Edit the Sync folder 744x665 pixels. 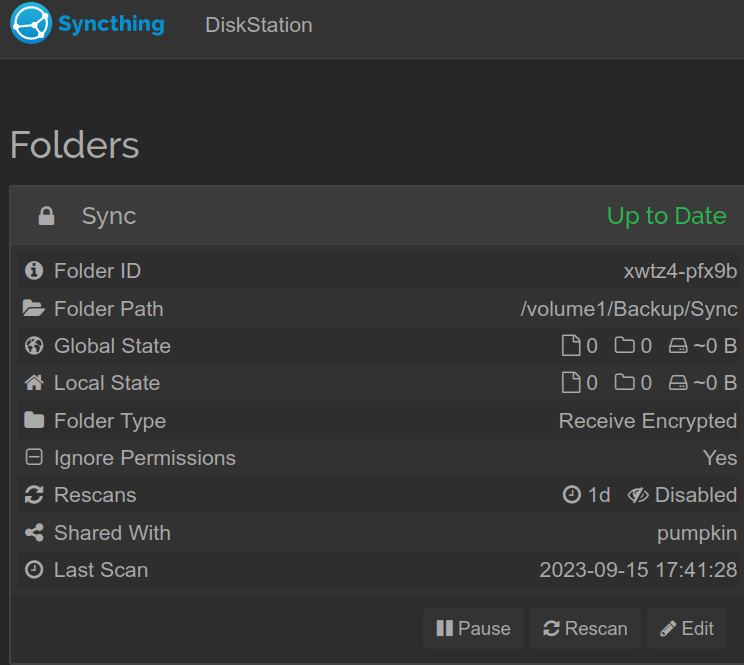687,628
